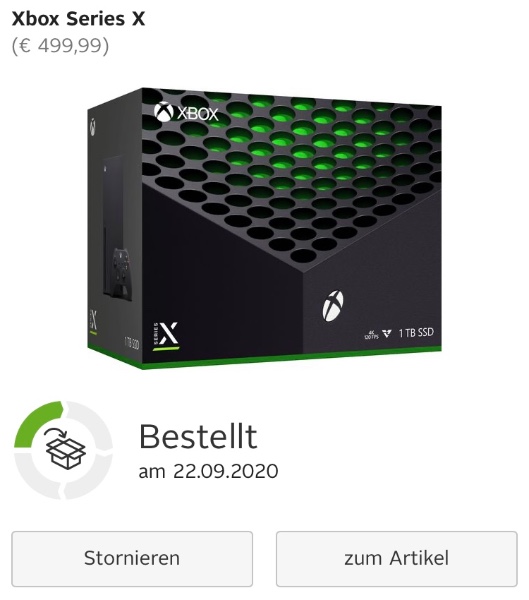The height and width of the screenshot is (600, 529).
Task: Click the Xbox Series X product title
Action: (78, 18)
